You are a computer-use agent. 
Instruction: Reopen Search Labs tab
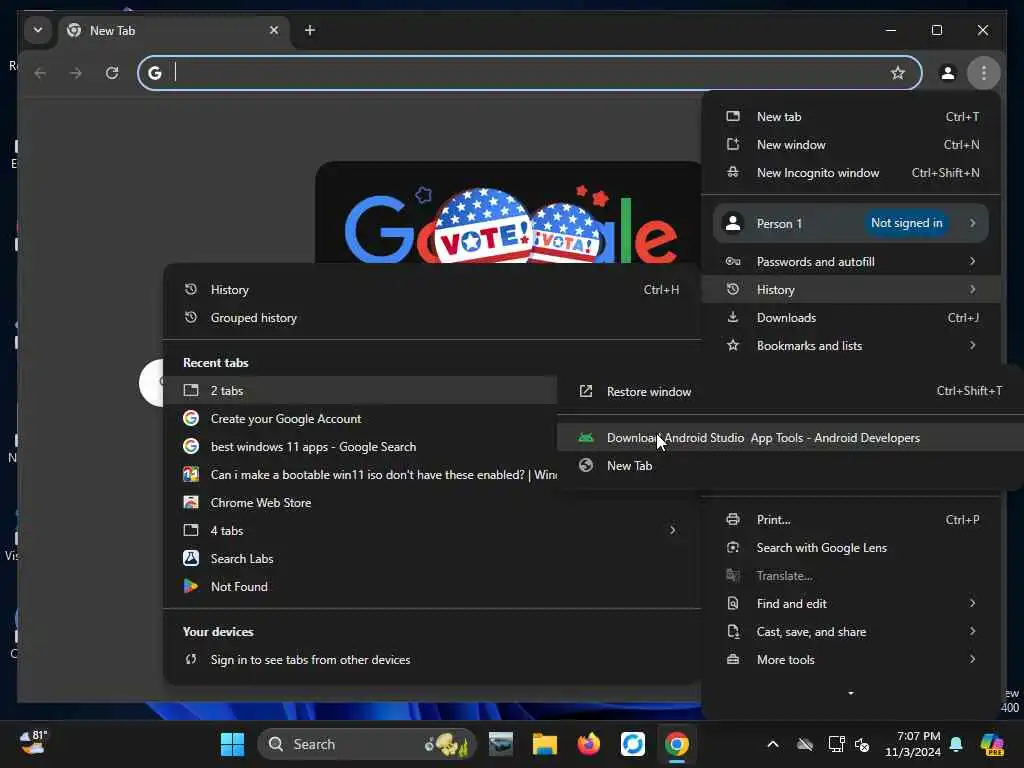click(432, 559)
